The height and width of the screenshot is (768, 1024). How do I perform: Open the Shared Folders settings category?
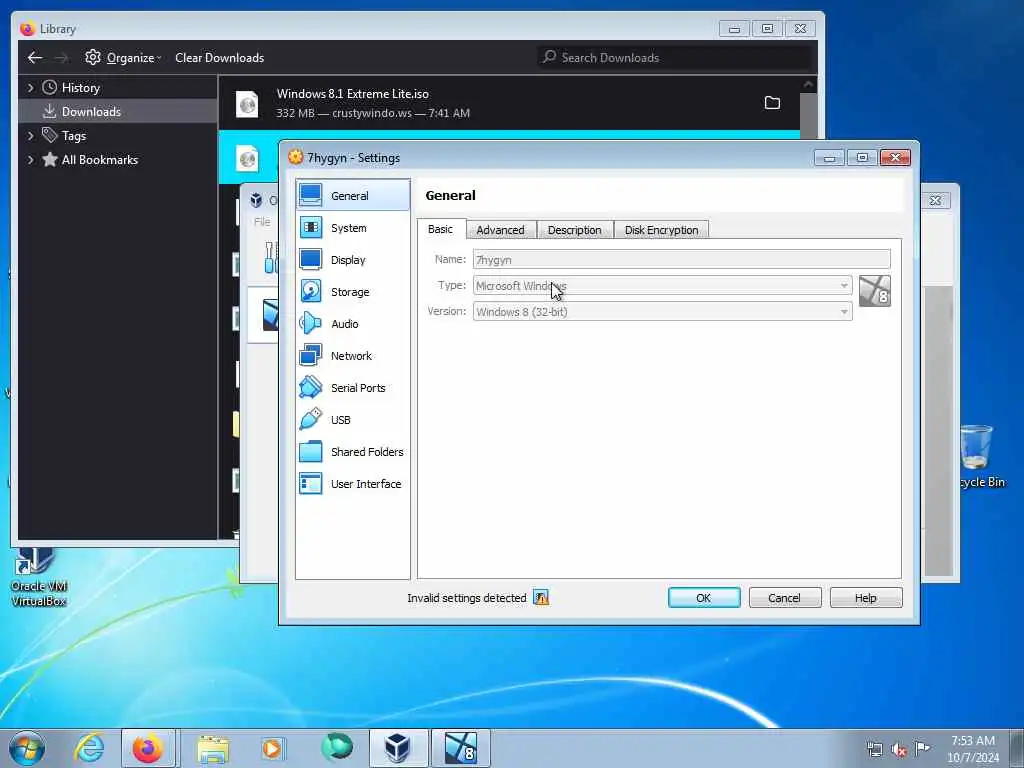coord(353,451)
